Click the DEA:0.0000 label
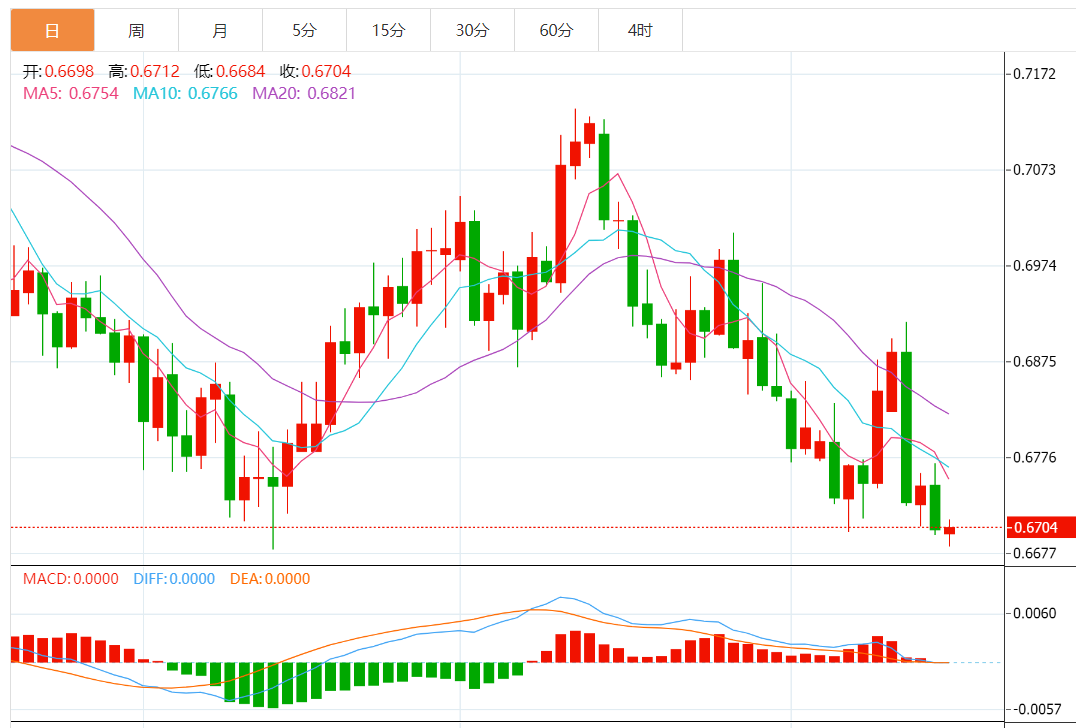This screenshot has height=728, width=1076. tap(270, 579)
